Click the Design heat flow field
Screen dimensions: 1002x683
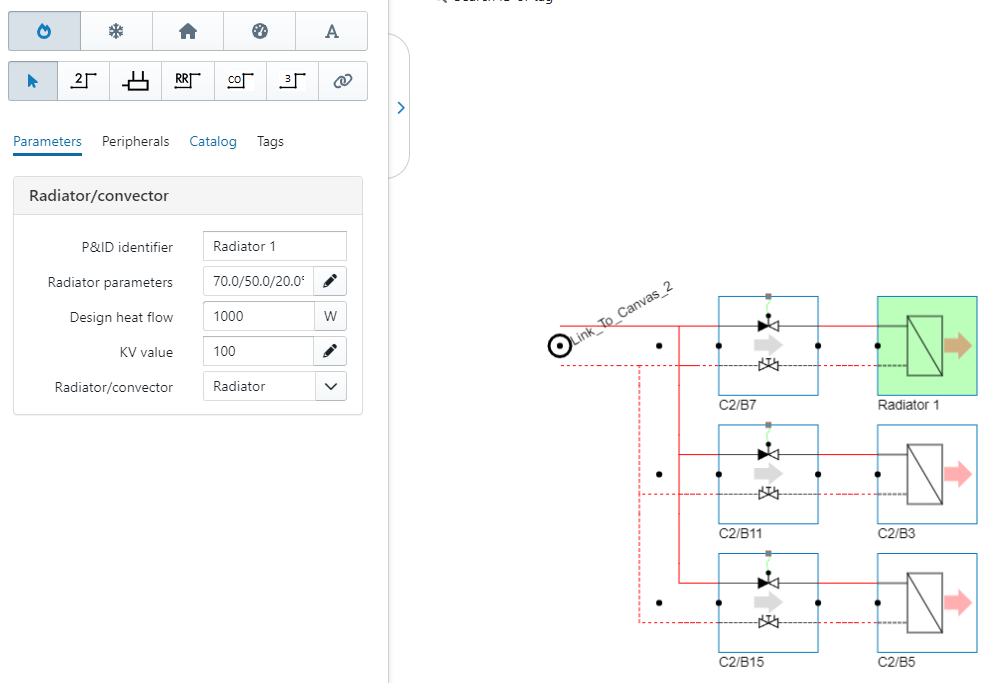[x=258, y=317]
